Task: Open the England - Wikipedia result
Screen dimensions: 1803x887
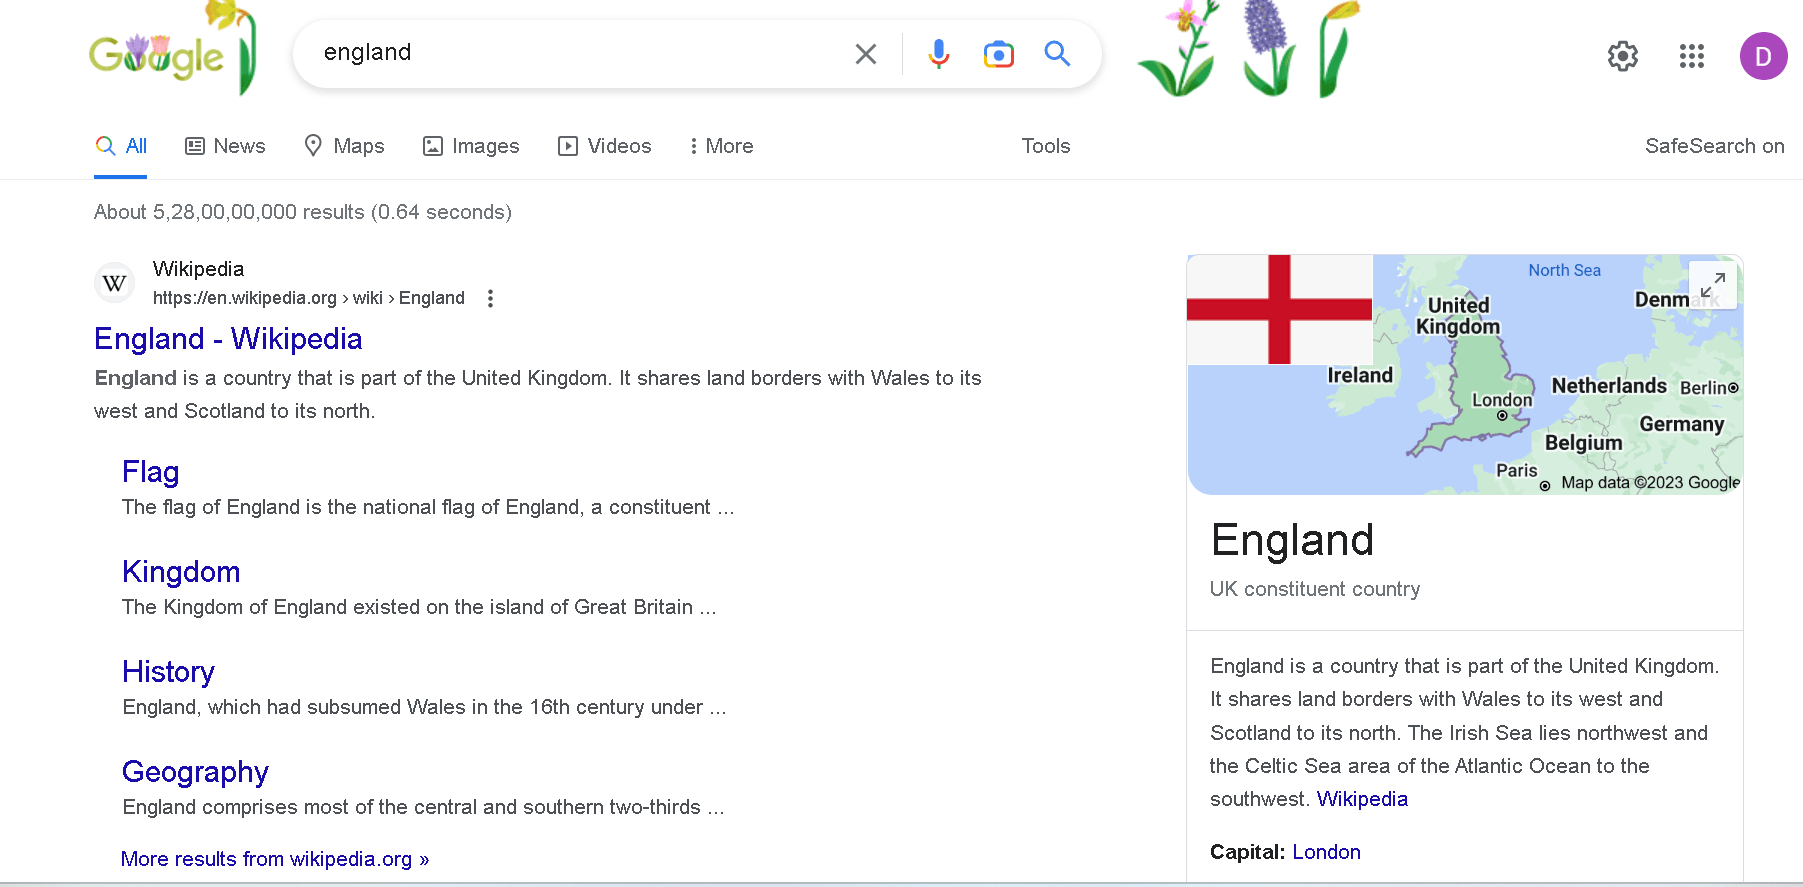Action: (x=228, y=339)
